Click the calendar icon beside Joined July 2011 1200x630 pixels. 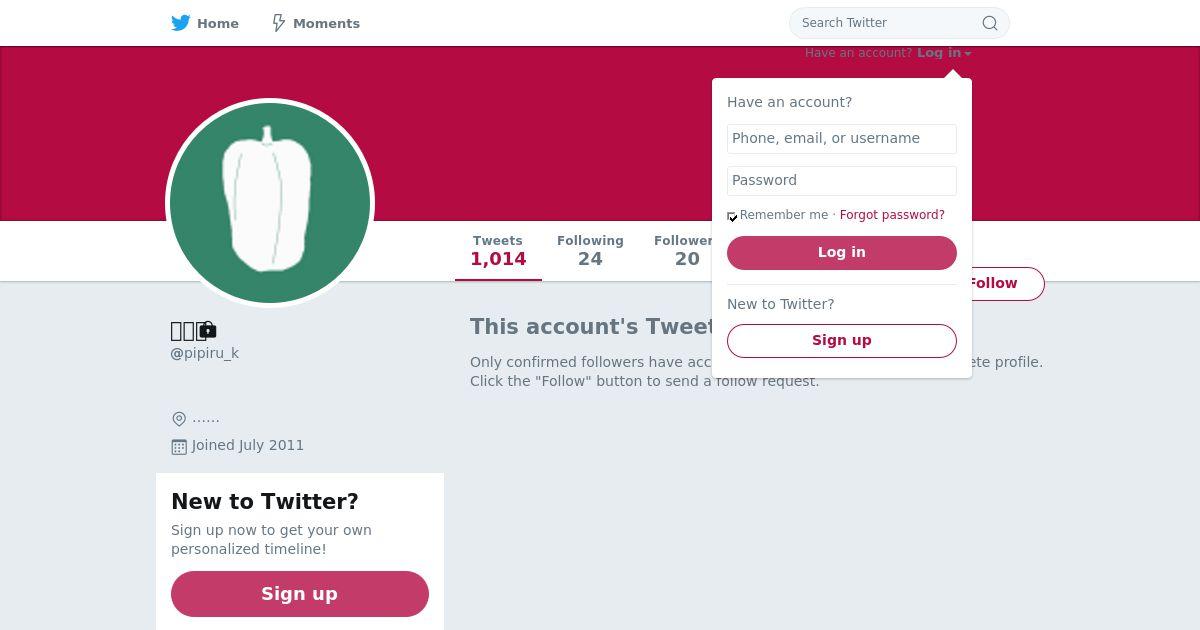point(179,447)
